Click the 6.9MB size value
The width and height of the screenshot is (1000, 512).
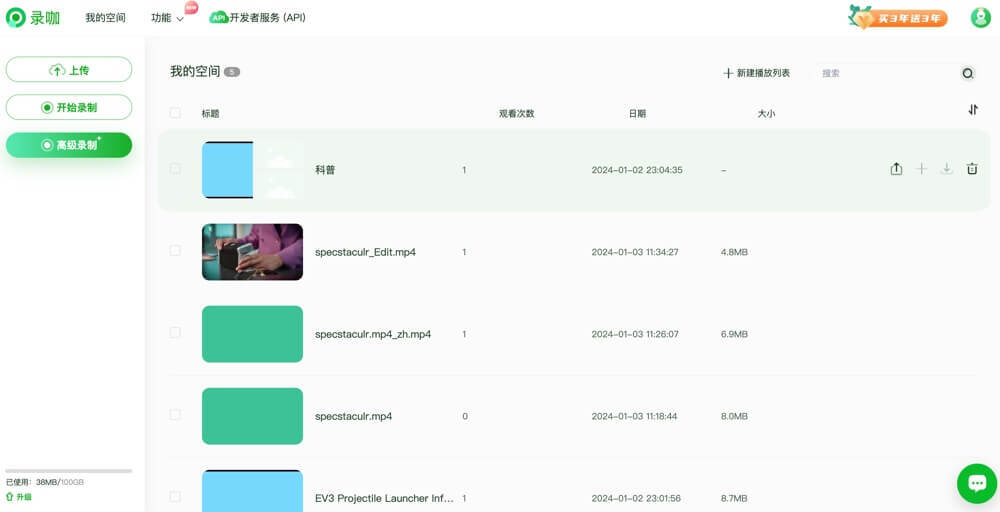pos(734,334)
